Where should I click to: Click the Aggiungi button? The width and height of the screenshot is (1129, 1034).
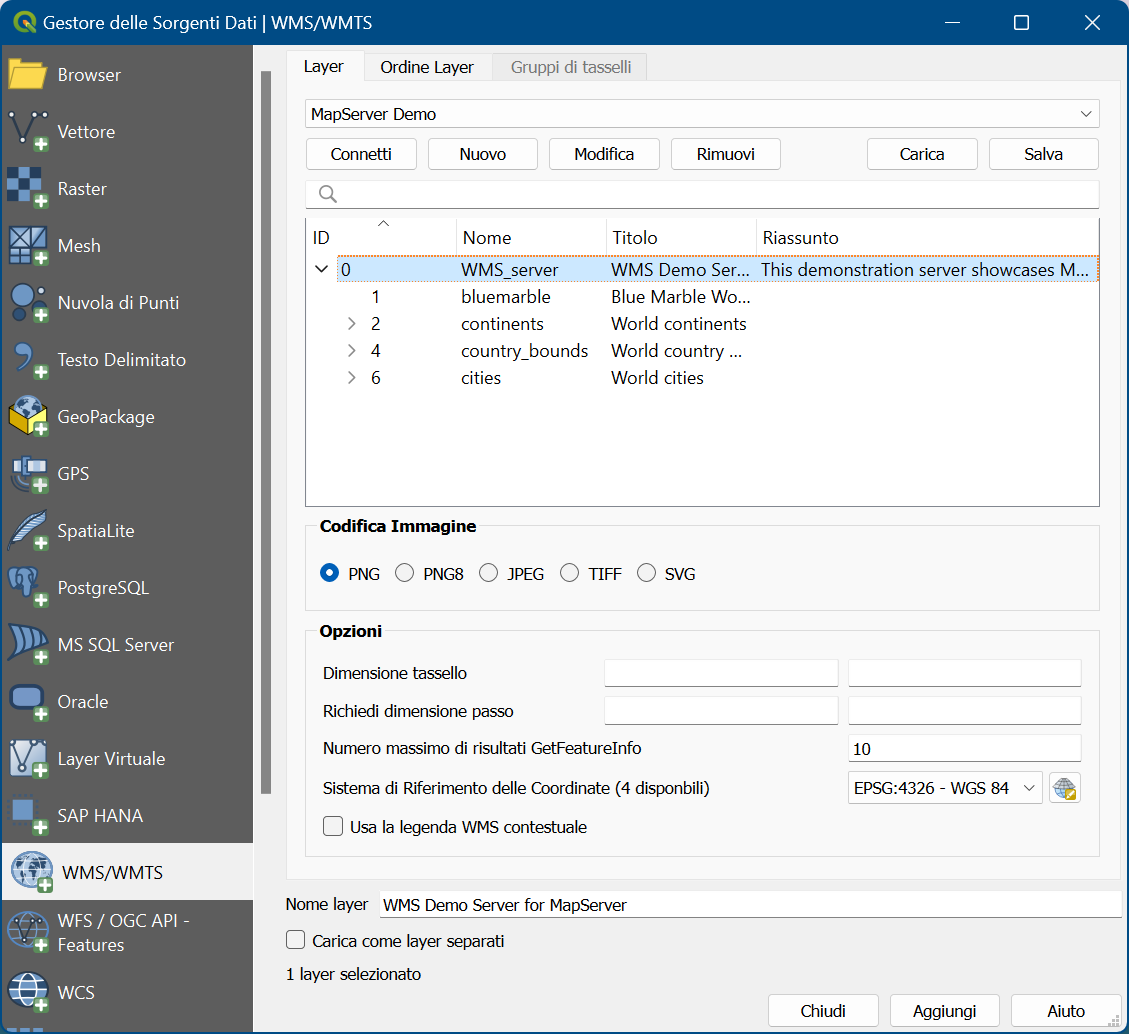[945, 1011]
